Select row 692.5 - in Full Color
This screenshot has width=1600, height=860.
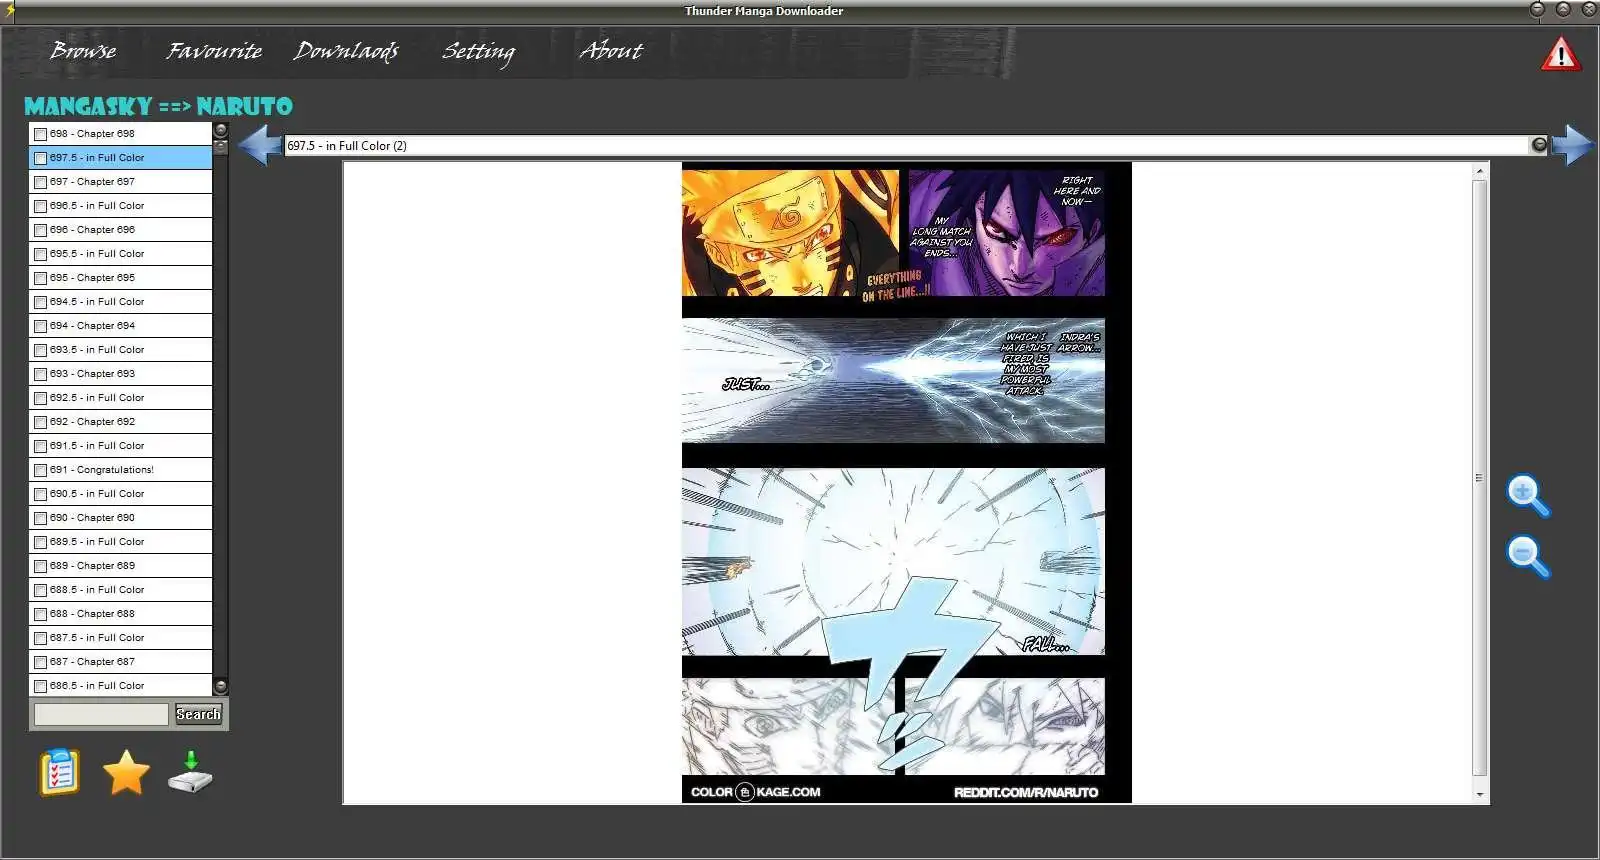tap(121, 398)
